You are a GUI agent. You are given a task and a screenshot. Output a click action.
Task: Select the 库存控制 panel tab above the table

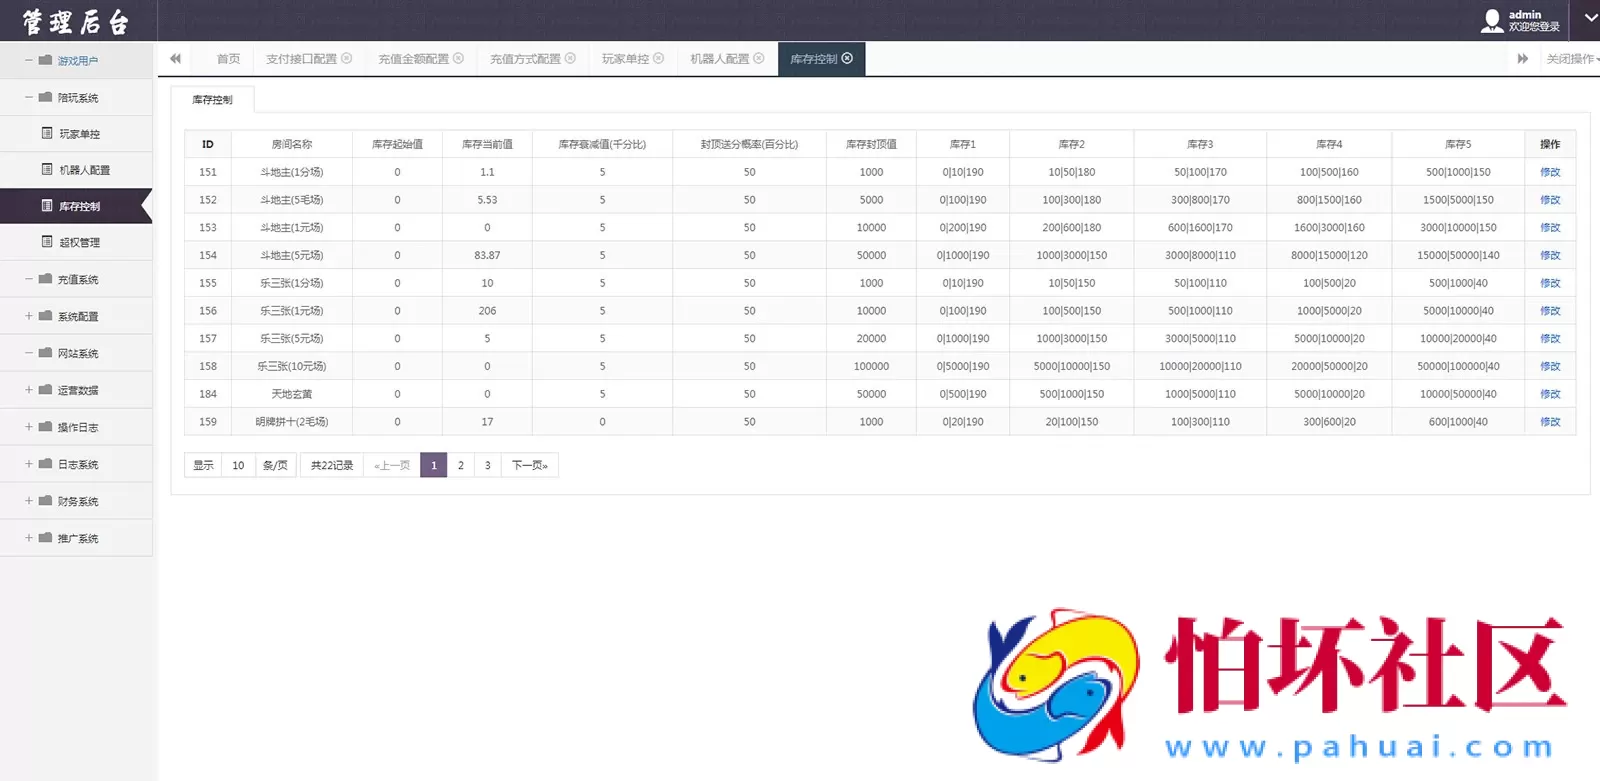212,99
